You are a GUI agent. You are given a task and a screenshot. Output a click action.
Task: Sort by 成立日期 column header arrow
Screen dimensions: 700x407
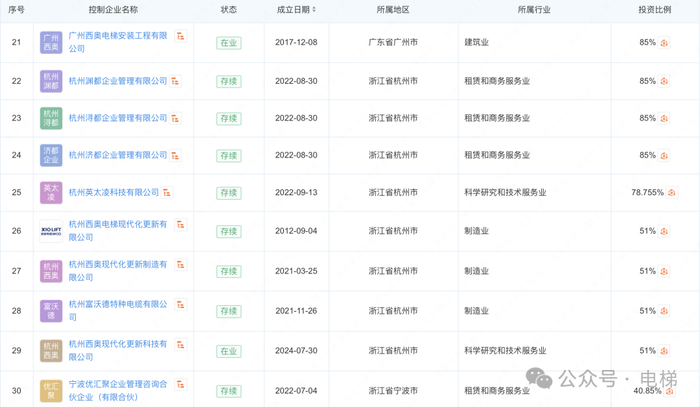[314, 9]
